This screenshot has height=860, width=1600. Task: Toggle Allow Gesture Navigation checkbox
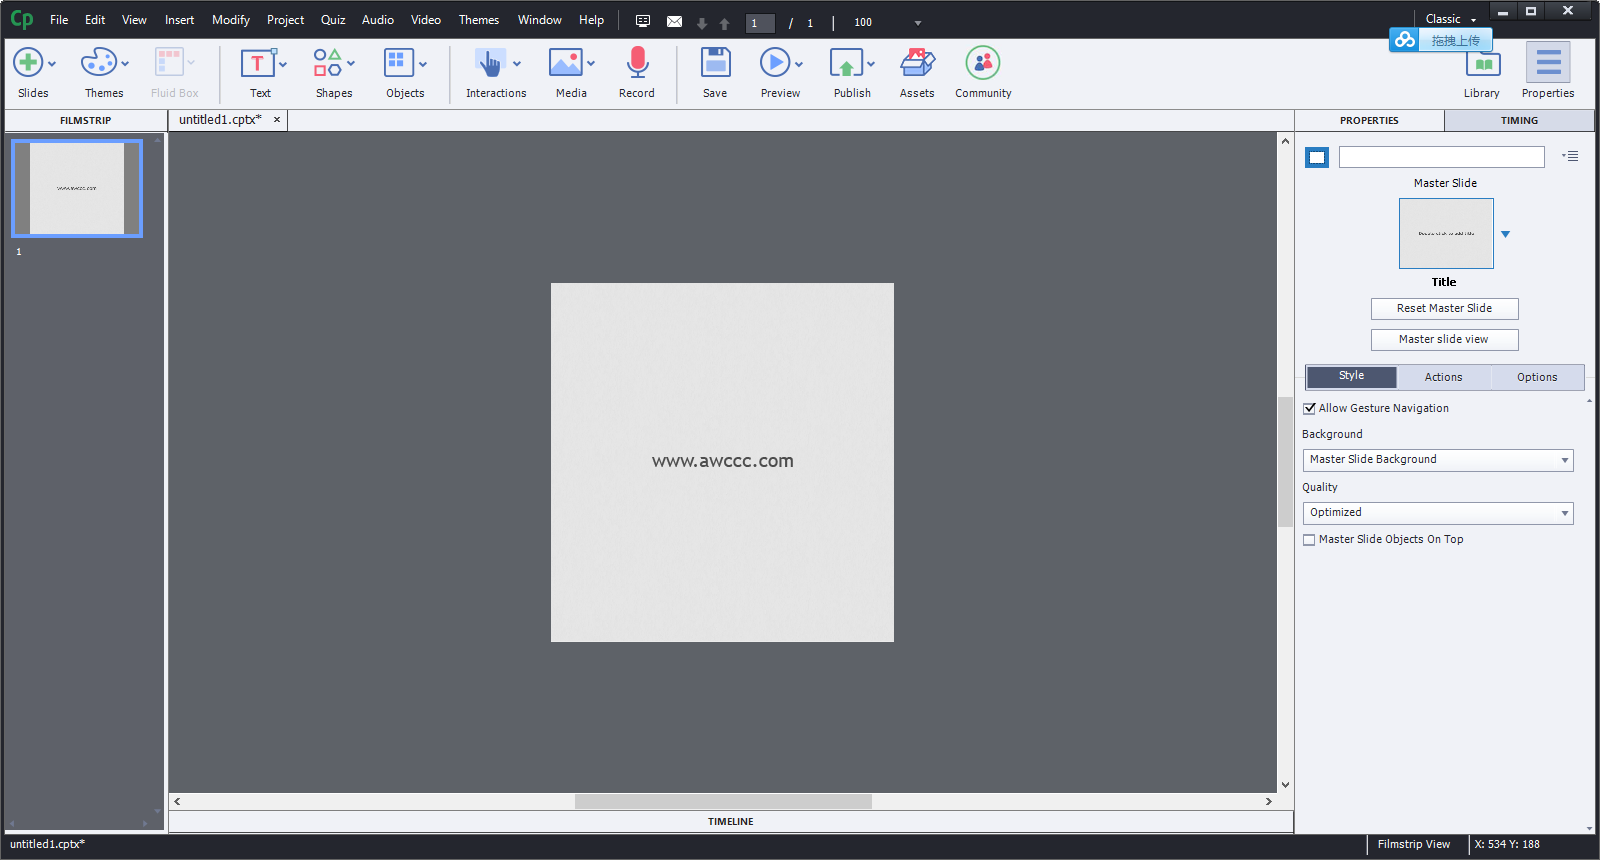coord(1309,408)
